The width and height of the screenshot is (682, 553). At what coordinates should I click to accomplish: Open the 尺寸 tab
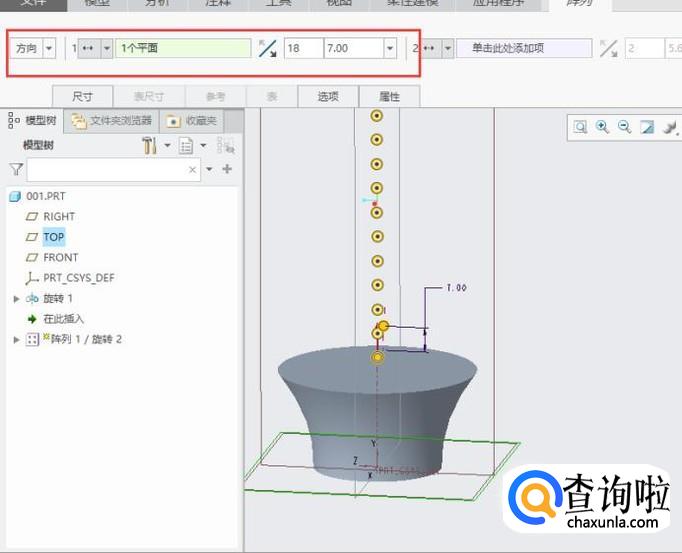(x=82, y=97)
